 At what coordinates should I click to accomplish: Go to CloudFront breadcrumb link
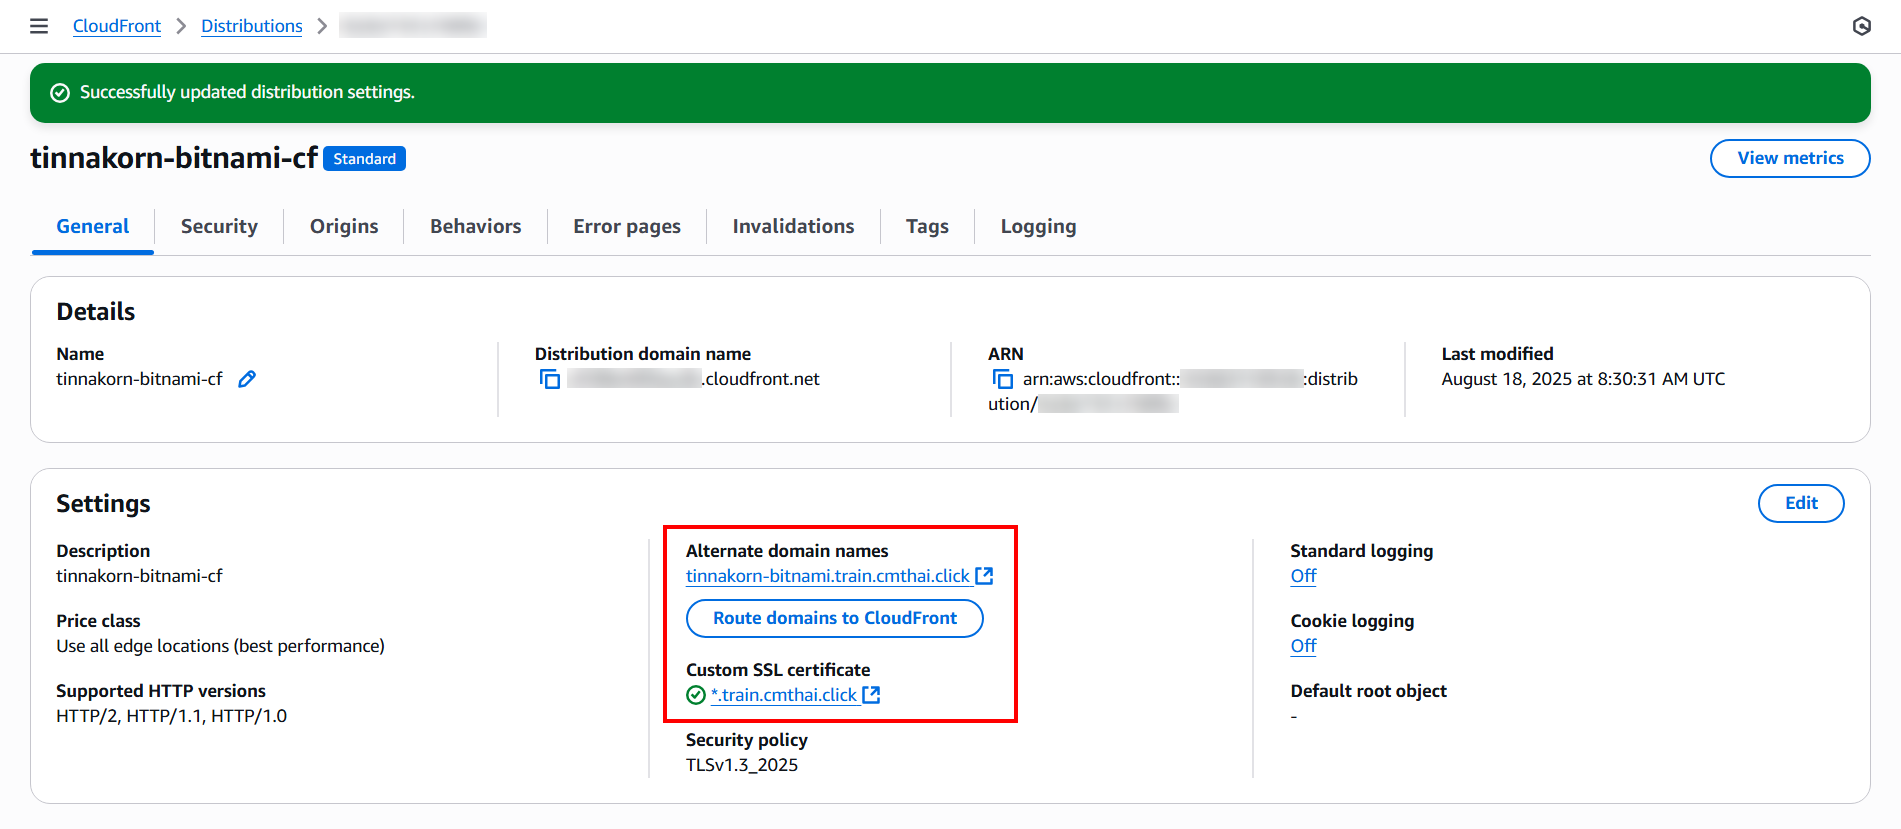117,26
